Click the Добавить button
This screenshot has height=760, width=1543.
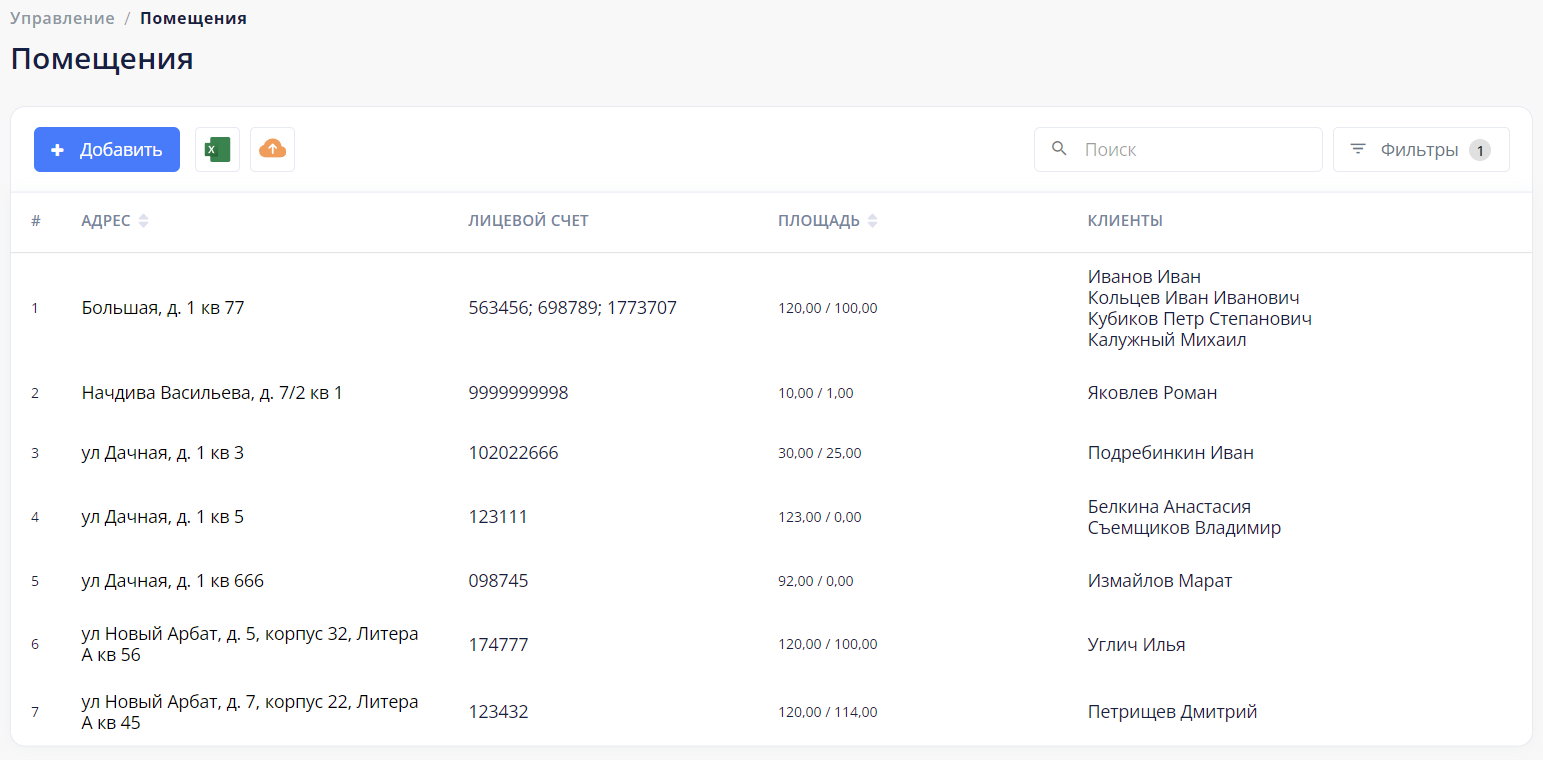[x=107, y=150]
